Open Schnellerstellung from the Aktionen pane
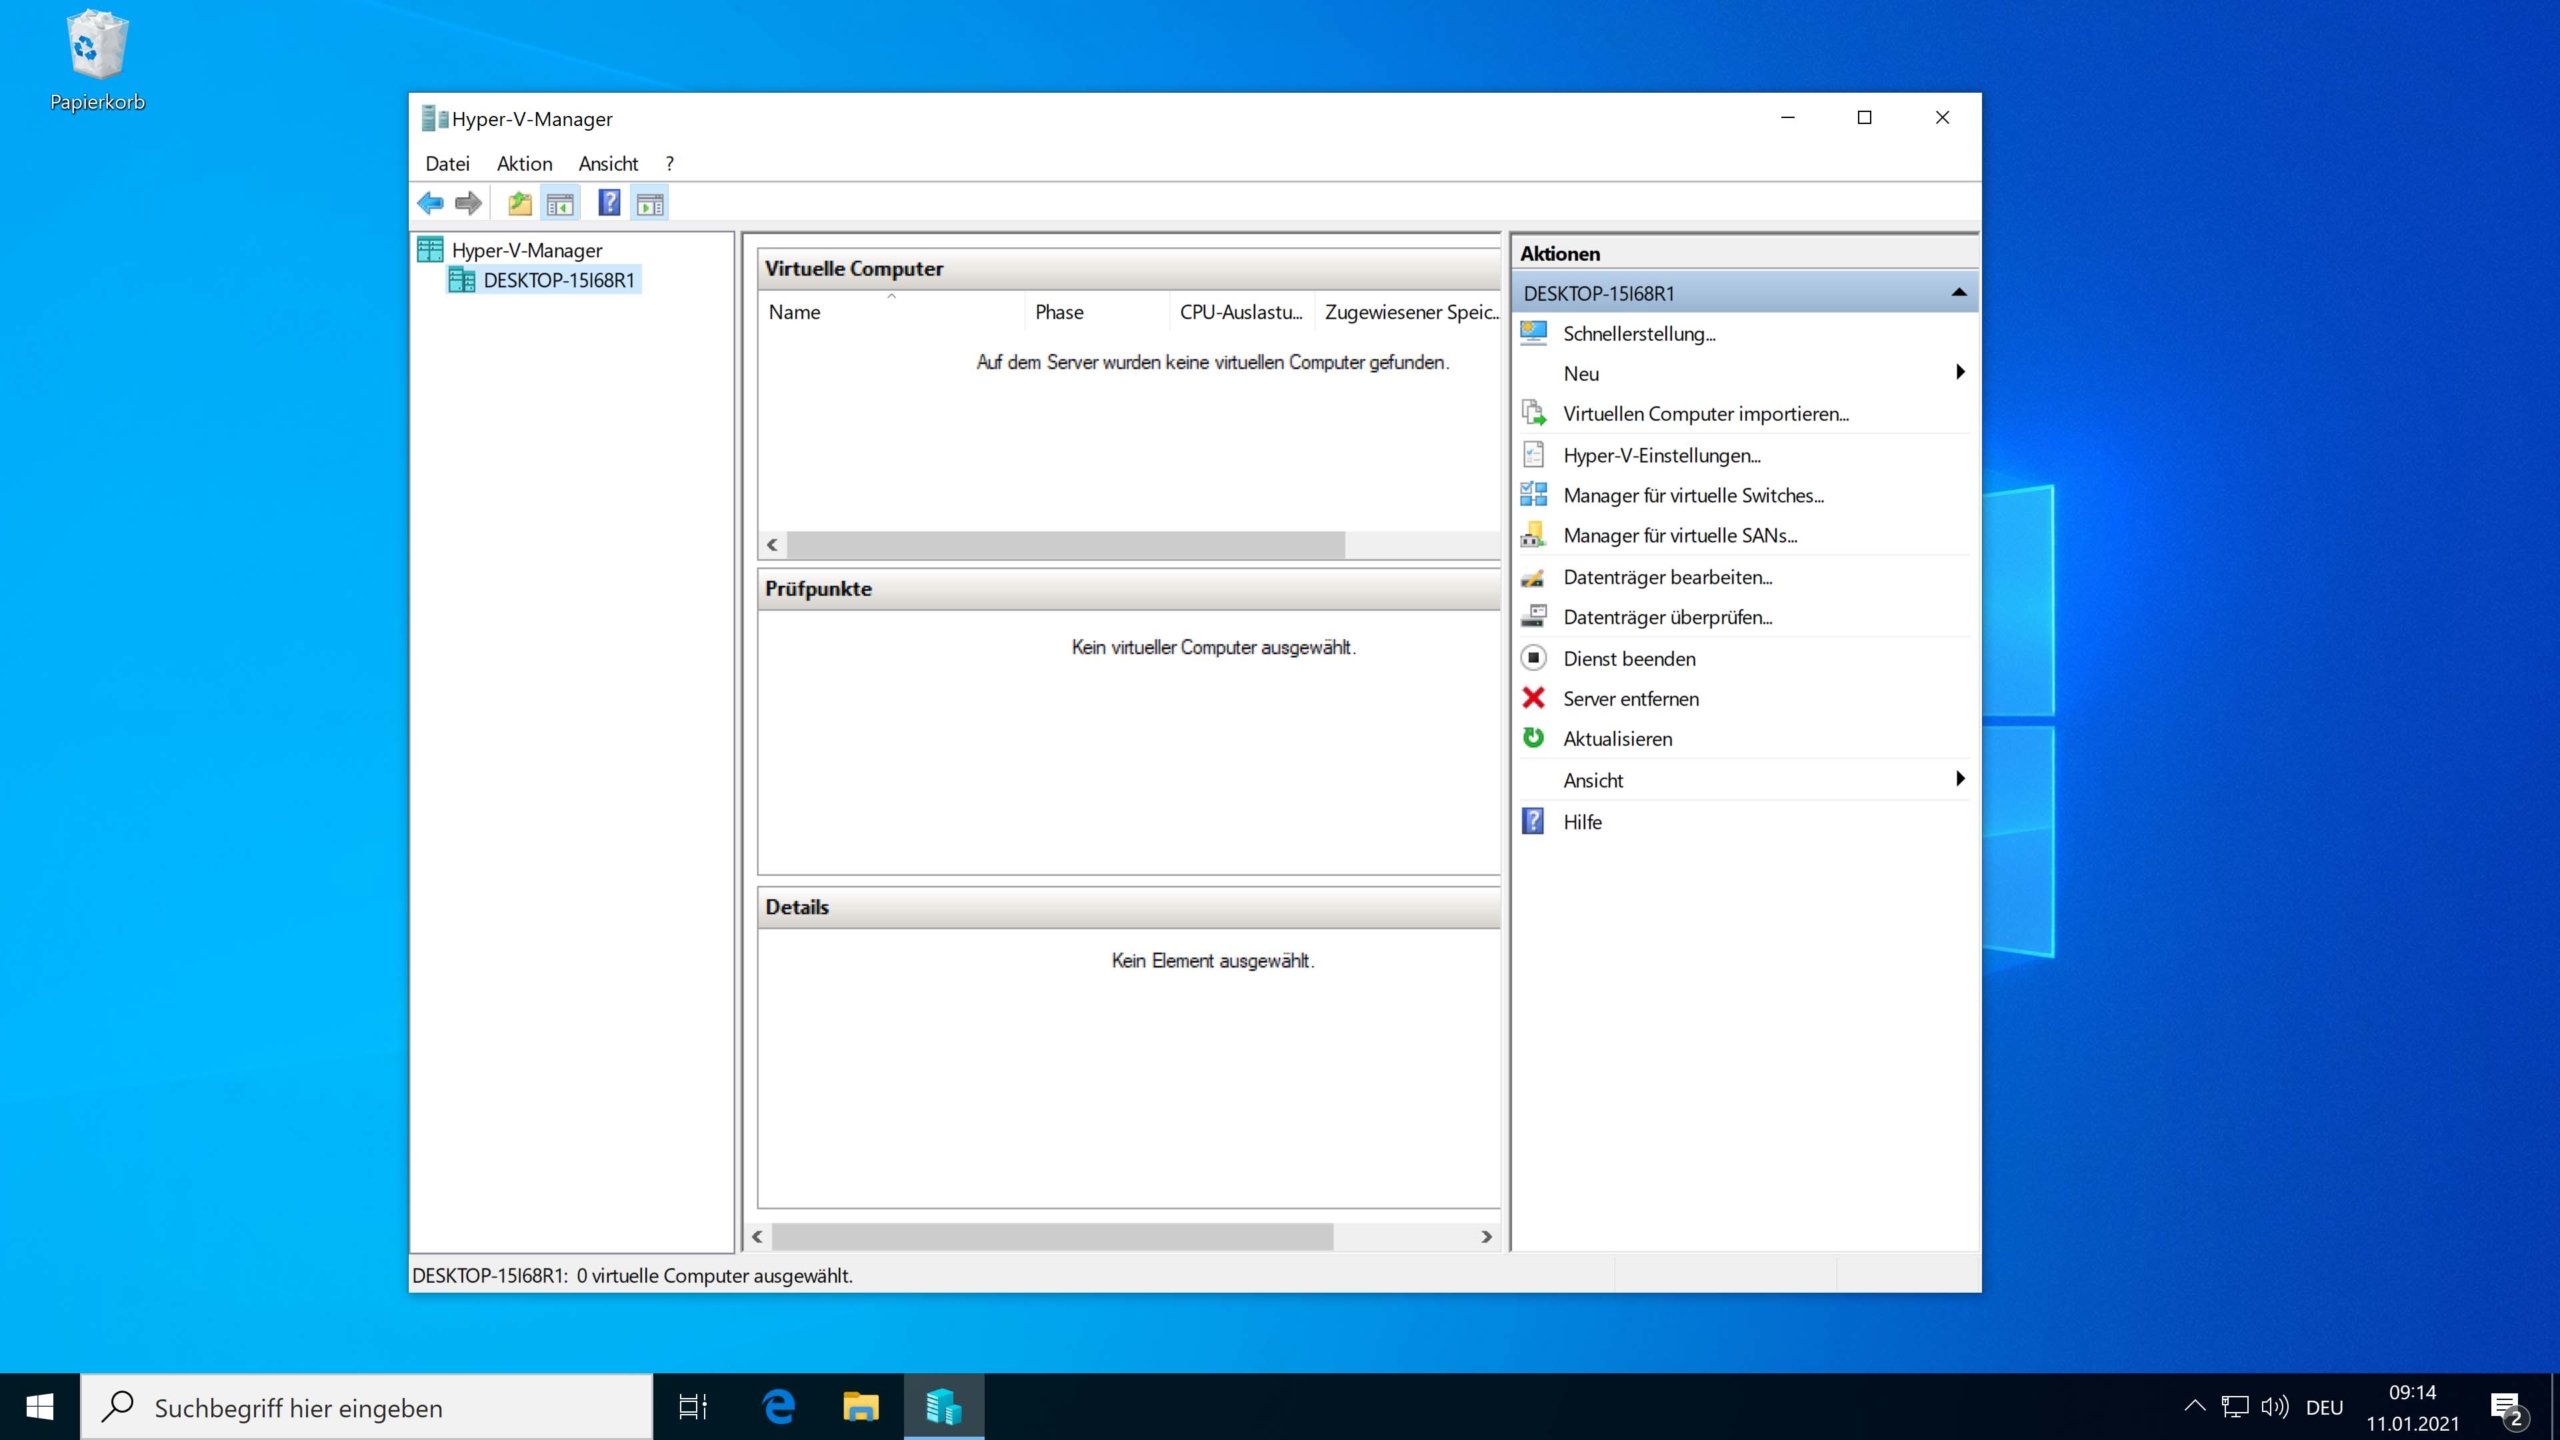Viewport: 2560px width, 1440px height. pos(1641,333)
